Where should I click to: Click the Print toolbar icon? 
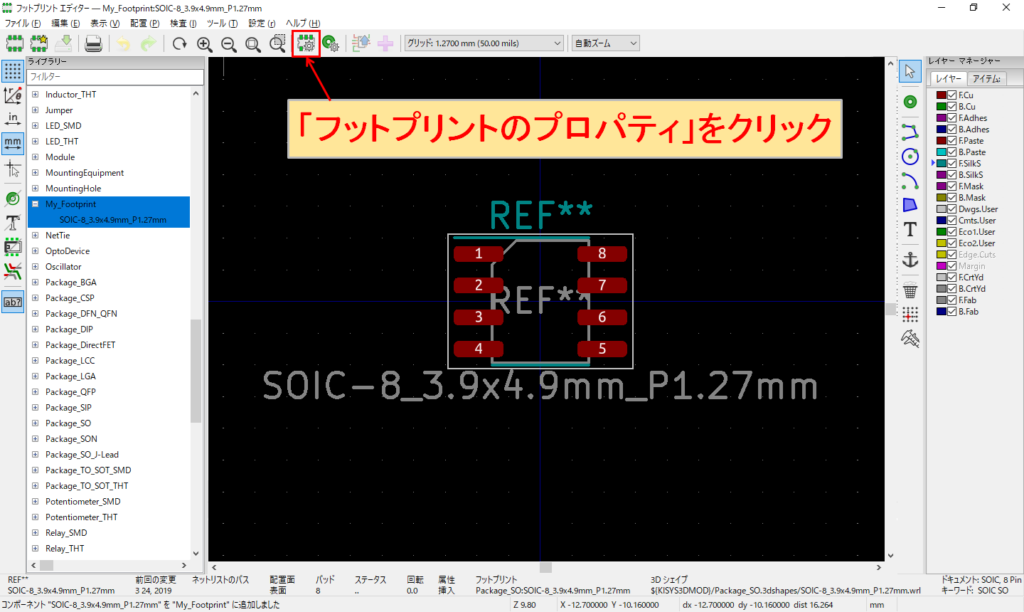93,43
